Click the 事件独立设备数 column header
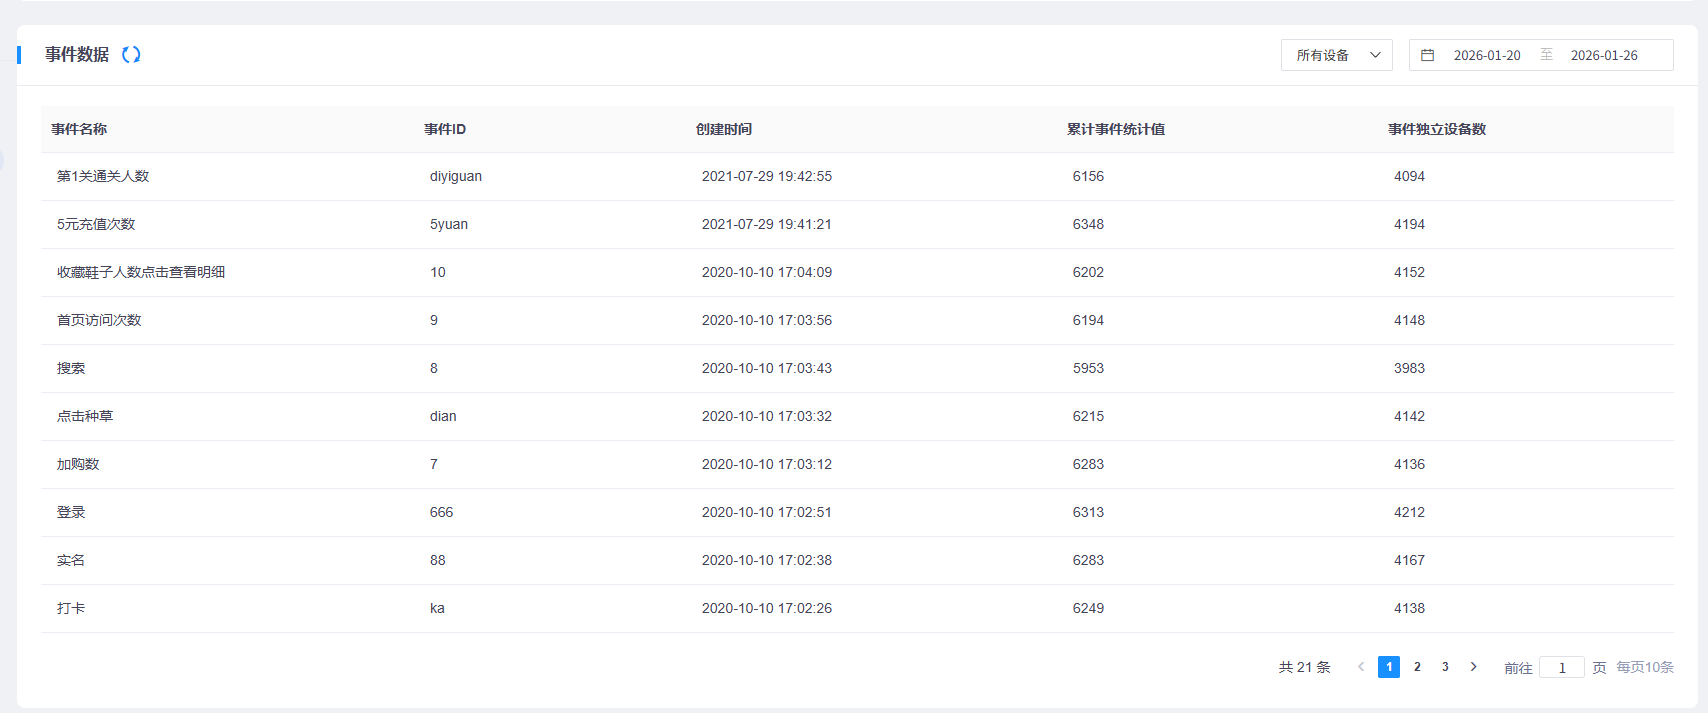The image size is (1708, 713). point(1436,129)
